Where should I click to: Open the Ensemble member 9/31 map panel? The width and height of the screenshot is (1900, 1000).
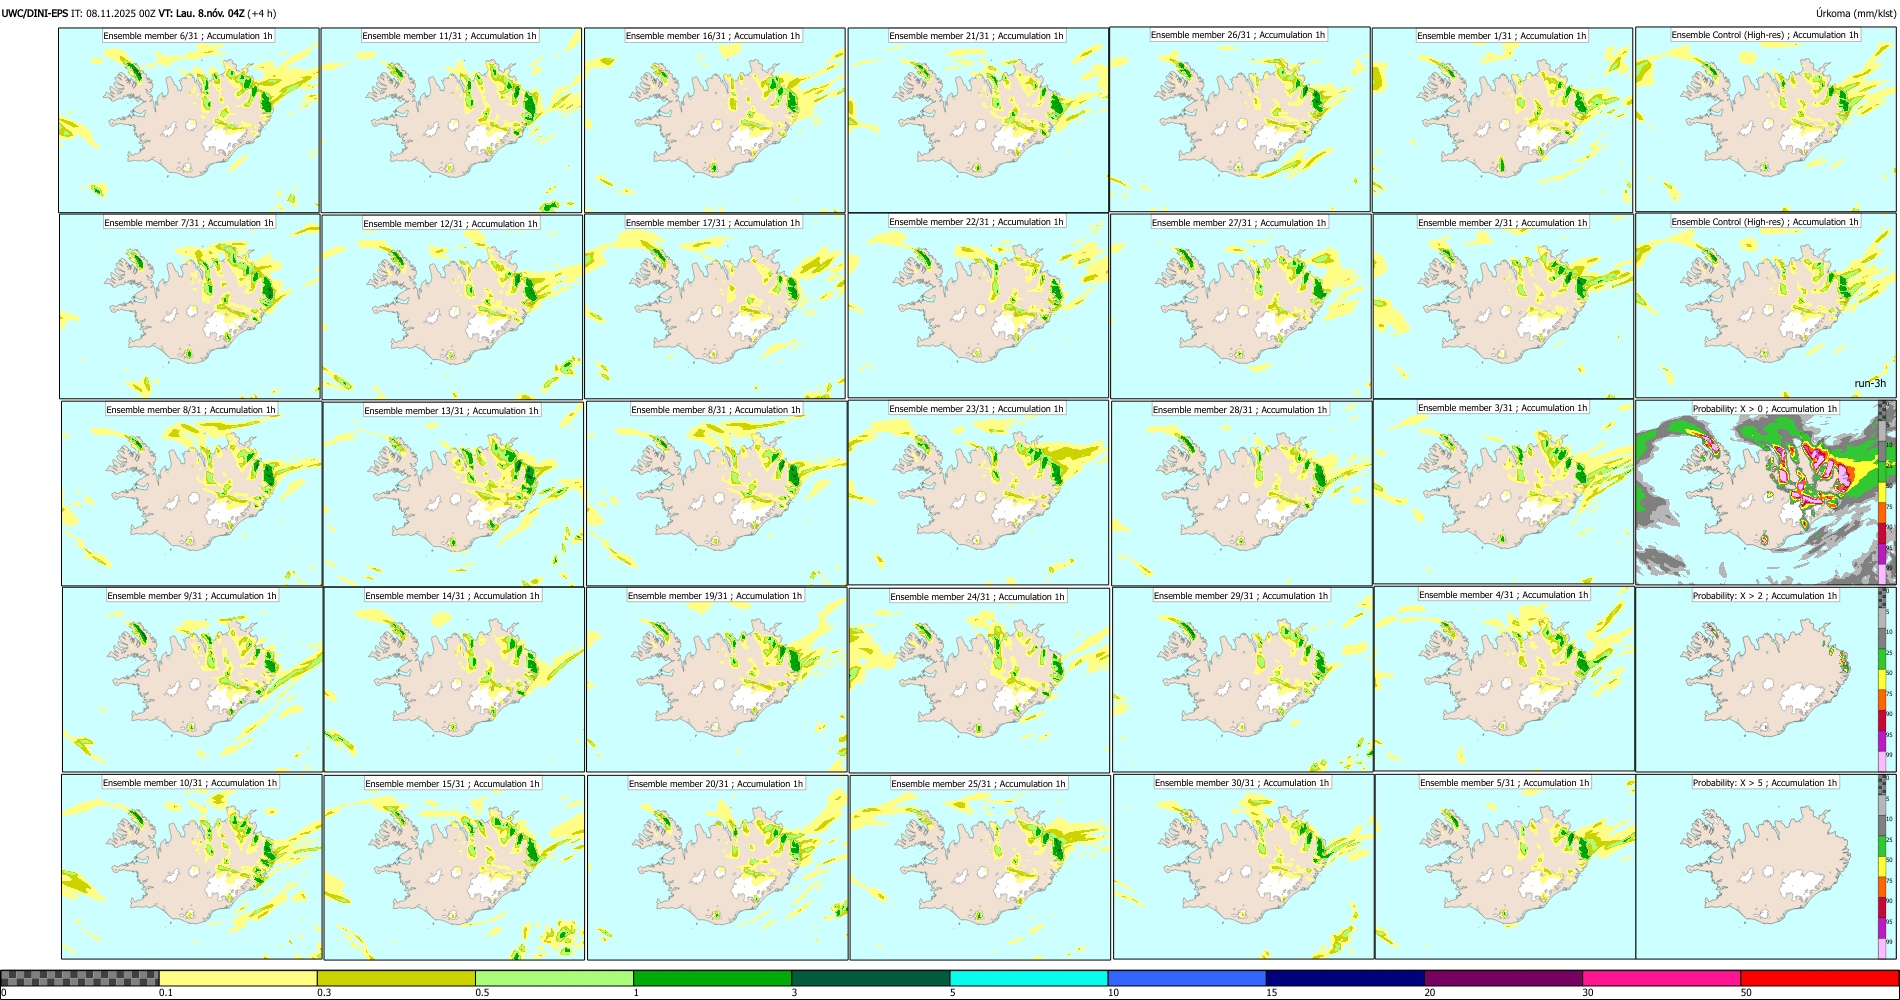click(x=192, y=680)
